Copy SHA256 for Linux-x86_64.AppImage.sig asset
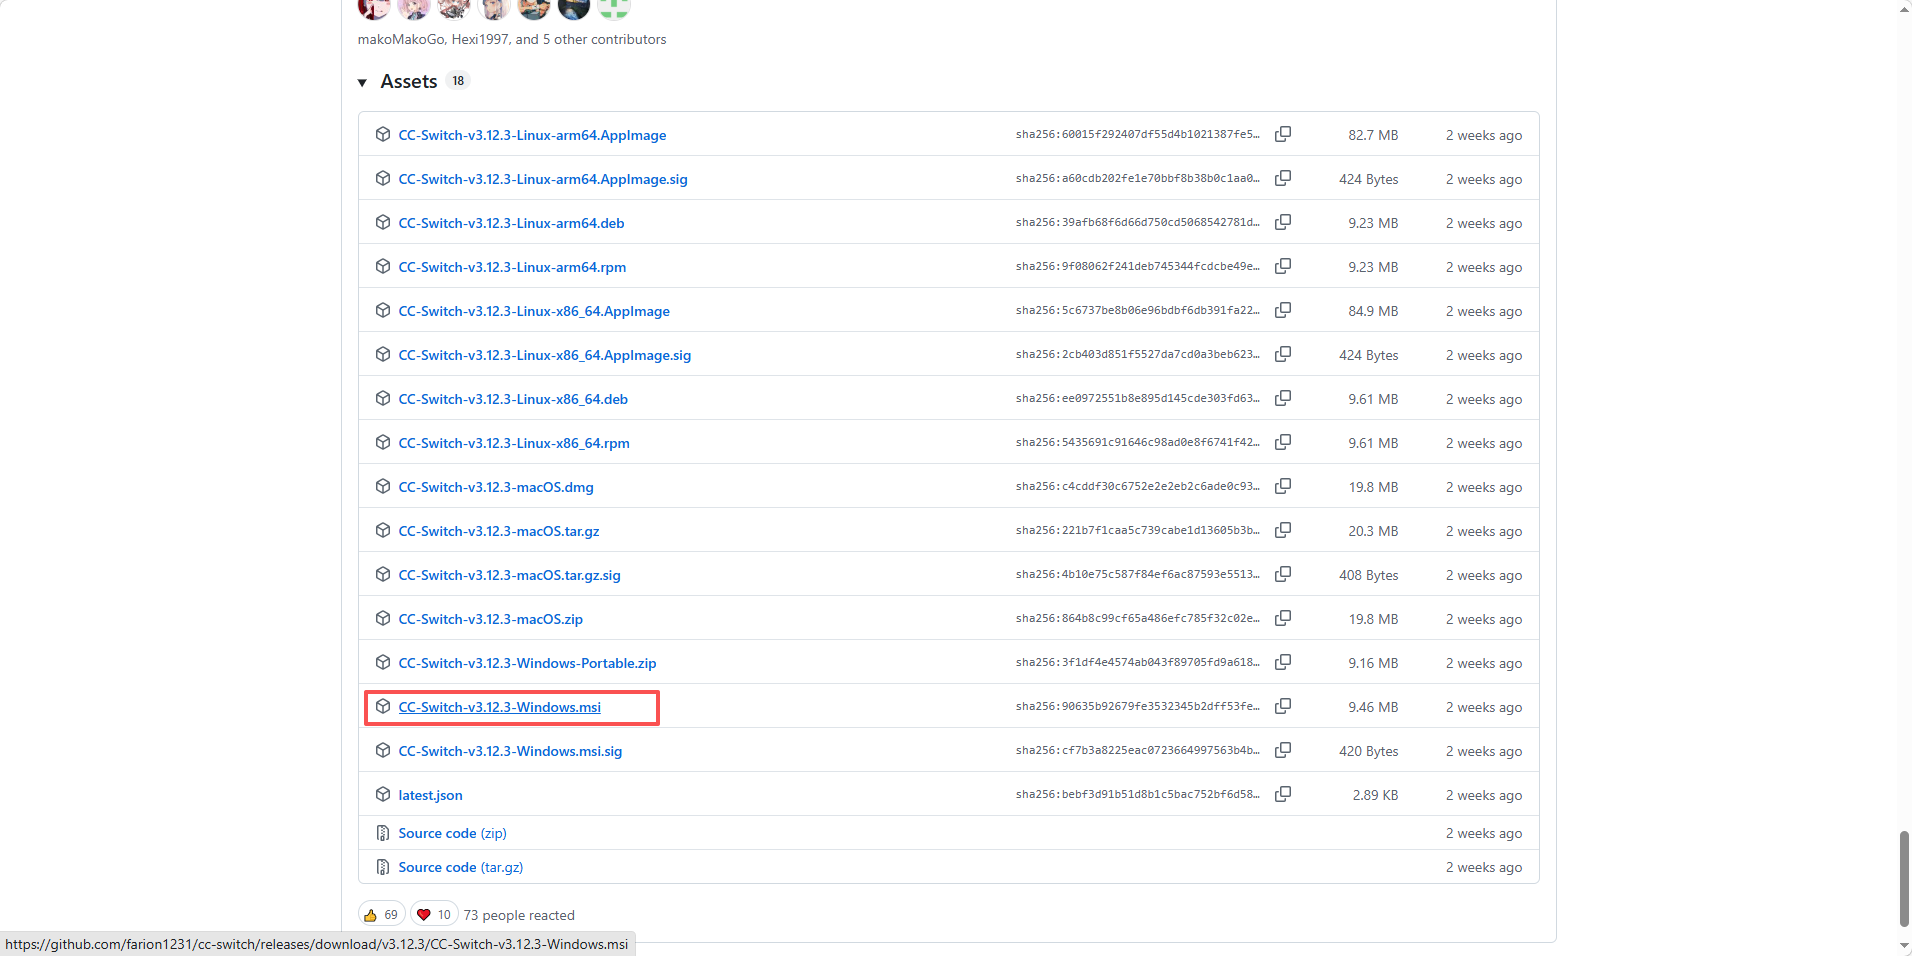Viewport: 1912px width, 956px height. point(1283,354)
